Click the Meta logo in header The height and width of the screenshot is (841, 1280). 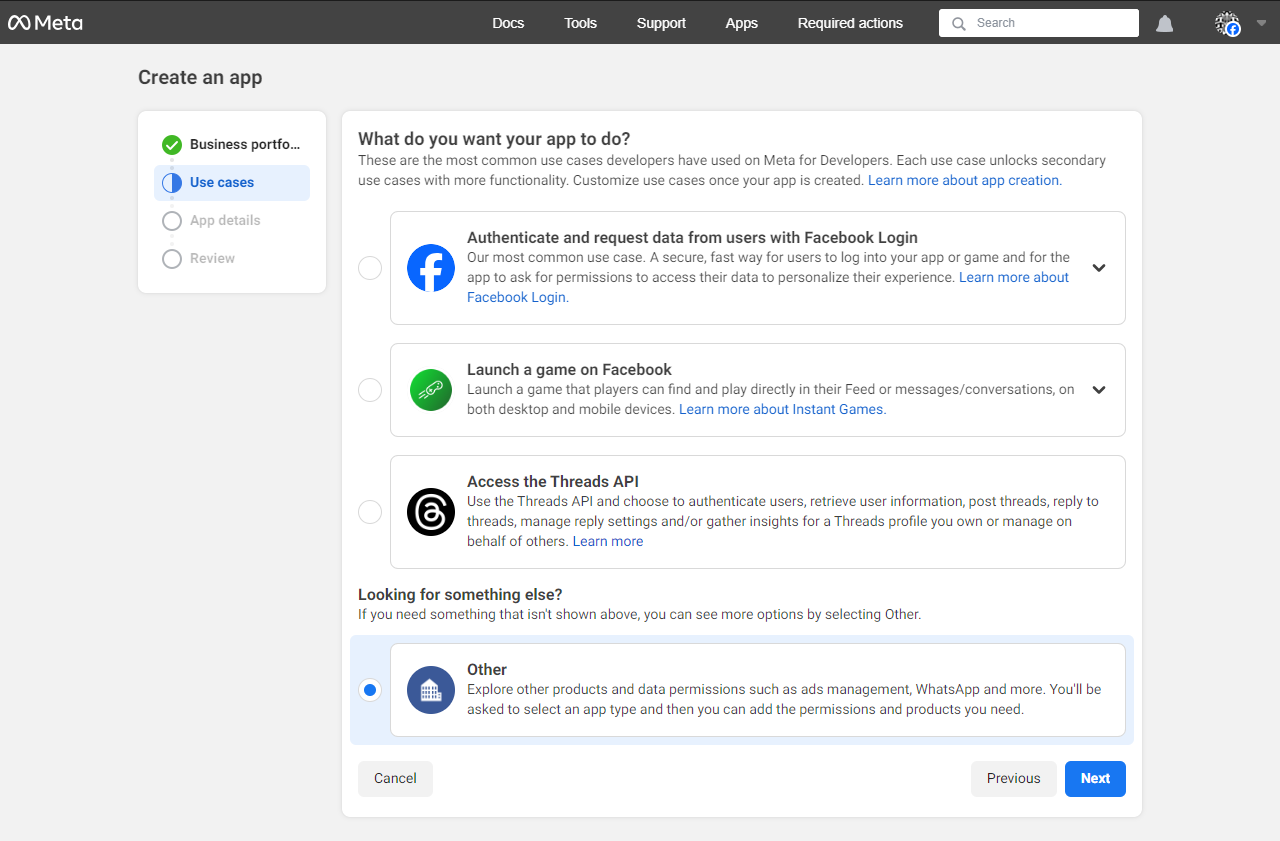45,22
